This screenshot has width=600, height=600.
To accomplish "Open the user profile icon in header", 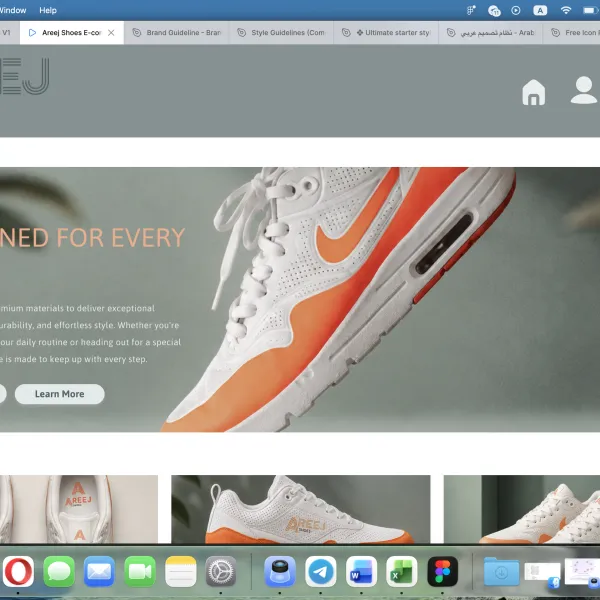I will click(584, 90).
